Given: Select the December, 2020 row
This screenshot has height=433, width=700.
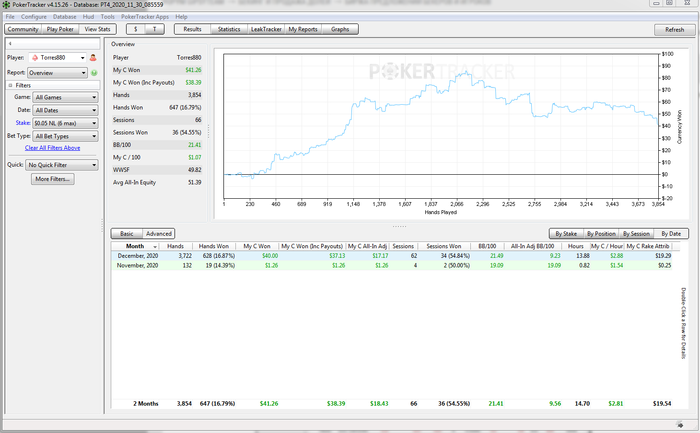Looking at the screenshot, I should [392, 256].
